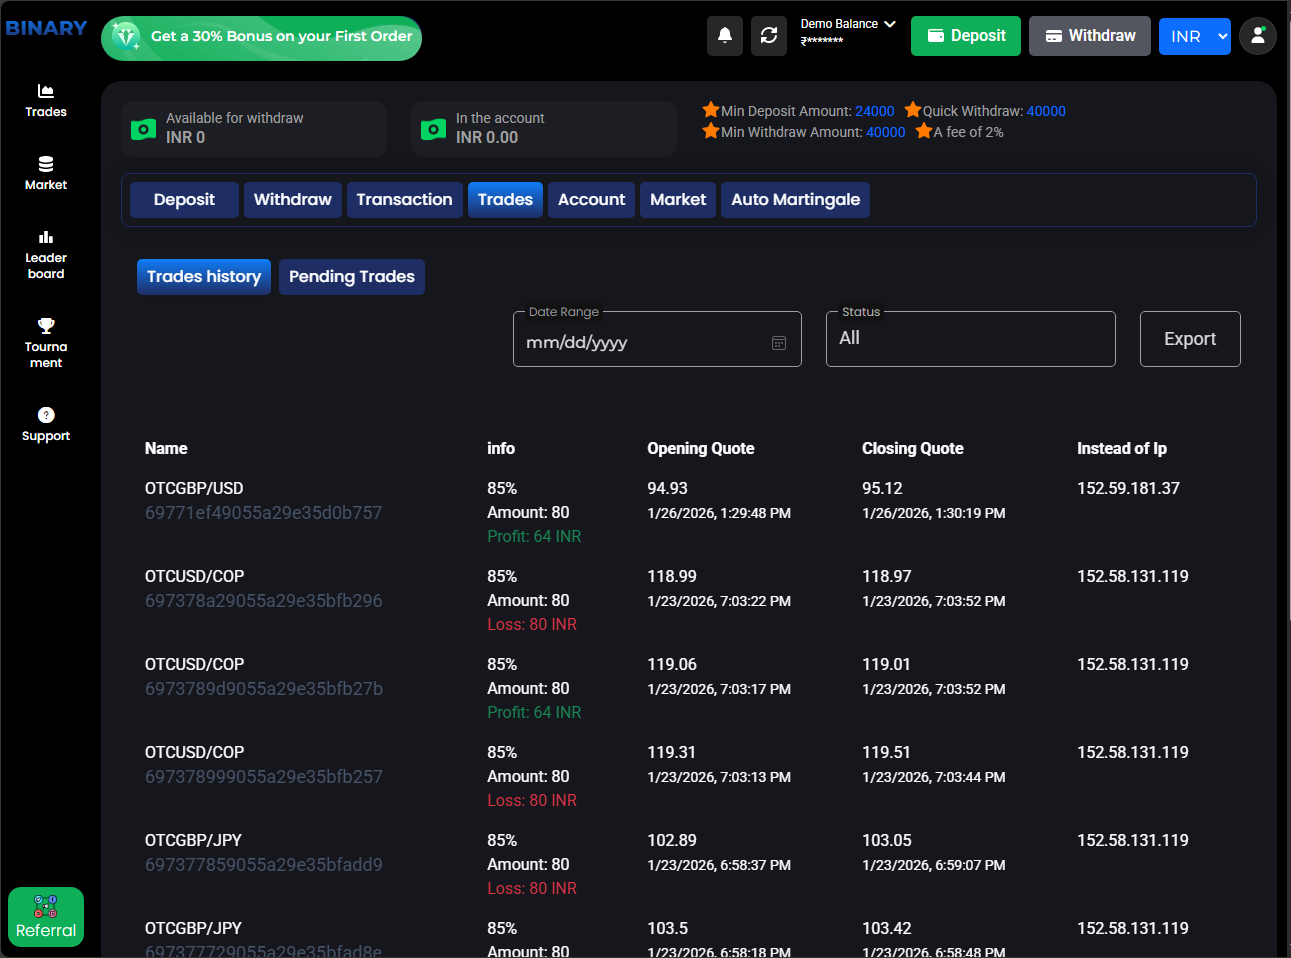The image size is (1291, 958).
Task: Click trade ID 69771ef49055a29e35d0b757
Action: pos(264,513)
